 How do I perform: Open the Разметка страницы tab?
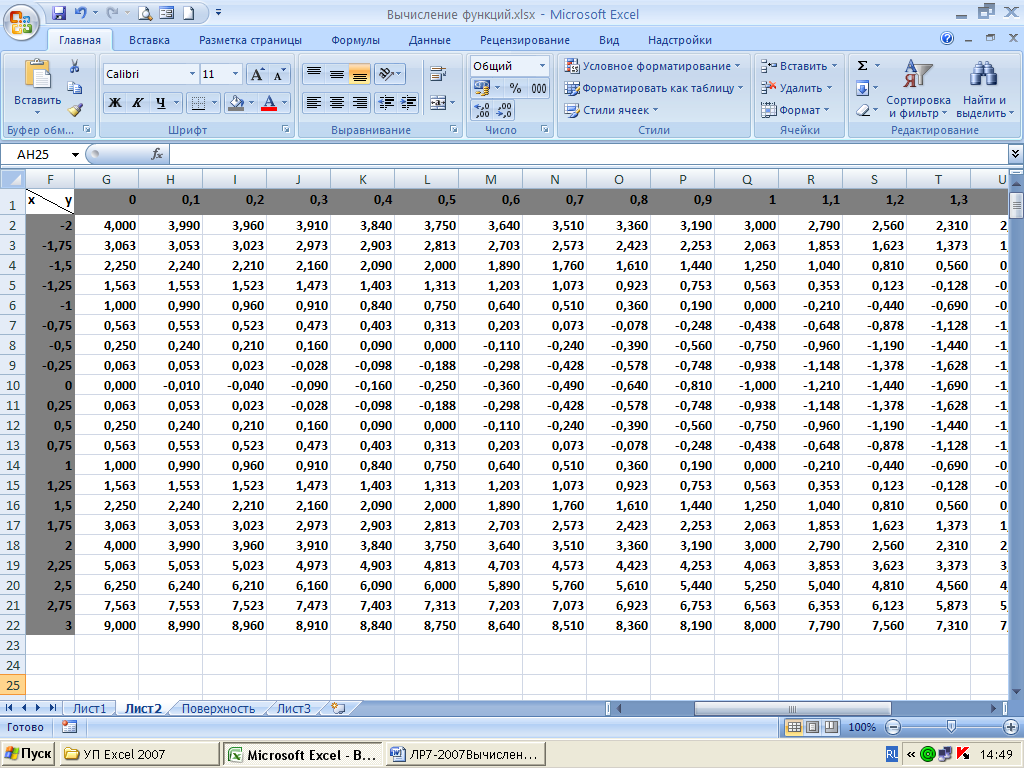pyautogui.click(x=250, y=40)
